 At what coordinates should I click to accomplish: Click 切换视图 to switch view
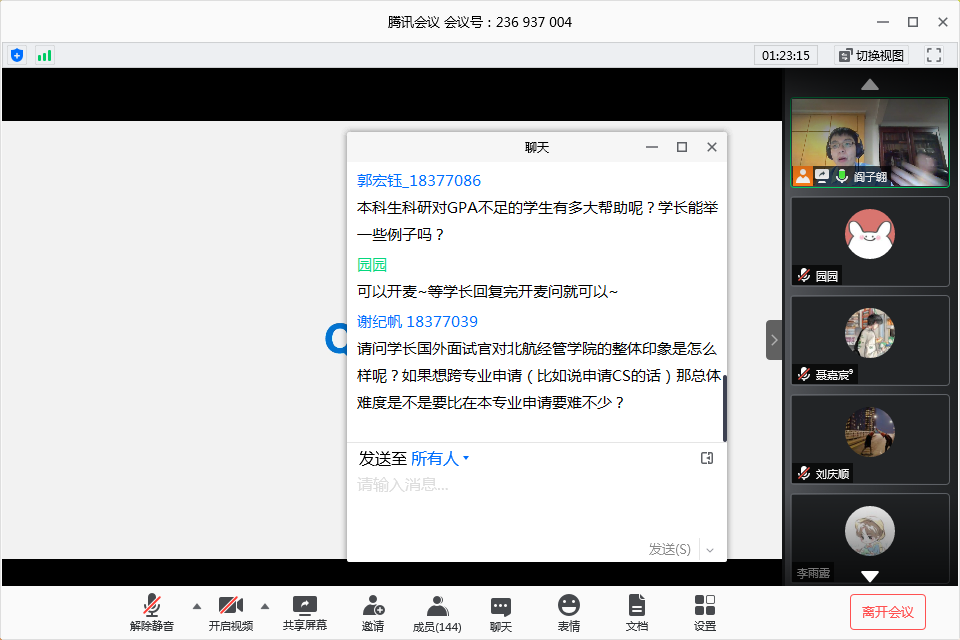(x=870, y=55)
